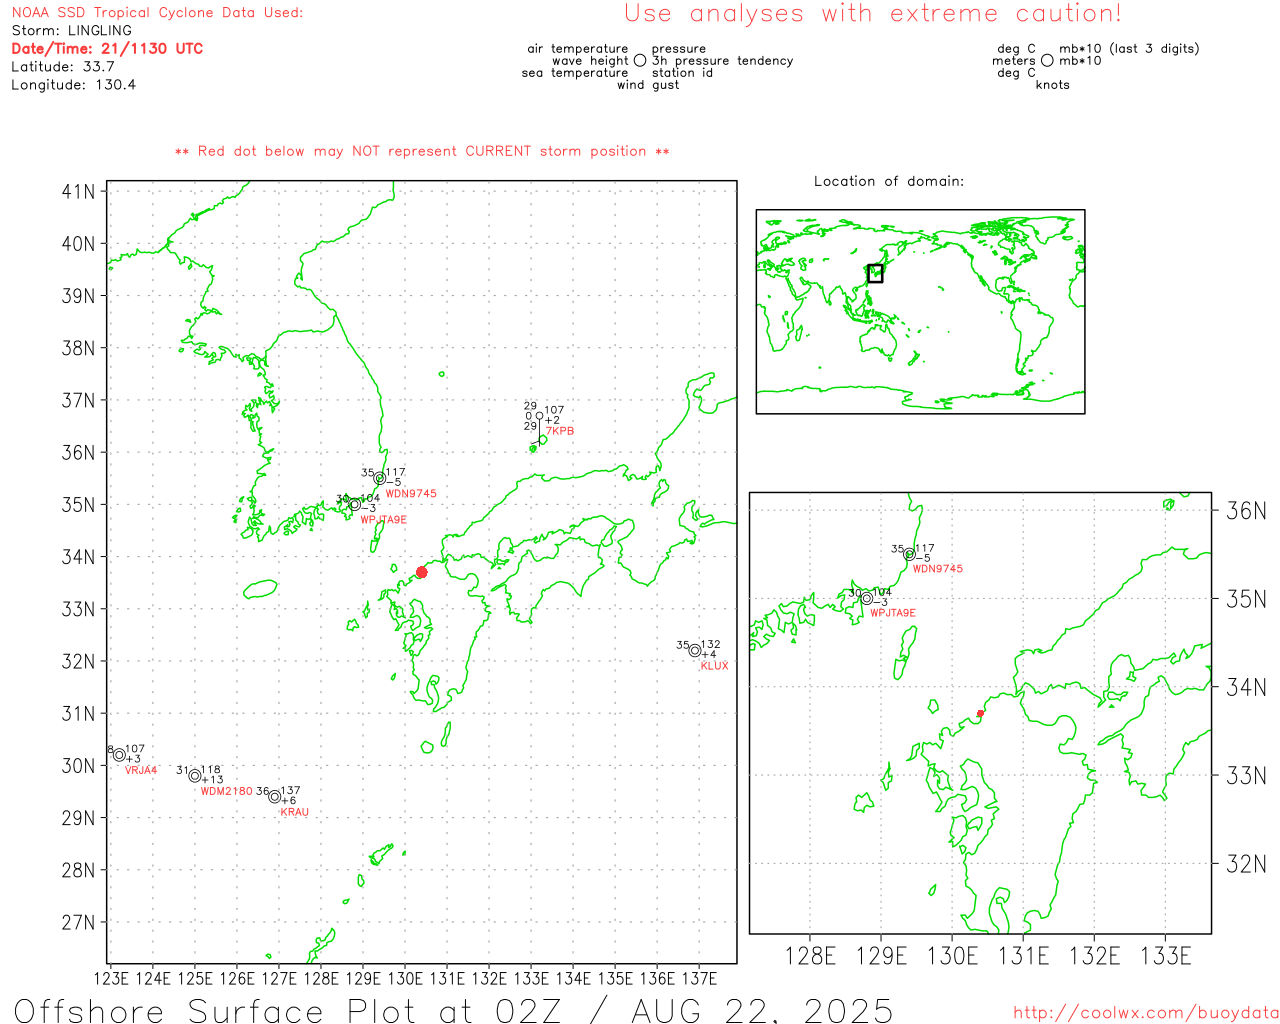
Task: Click the 130E longitude label on the main map
Action: pyautogui.click(x=405, y=979)
